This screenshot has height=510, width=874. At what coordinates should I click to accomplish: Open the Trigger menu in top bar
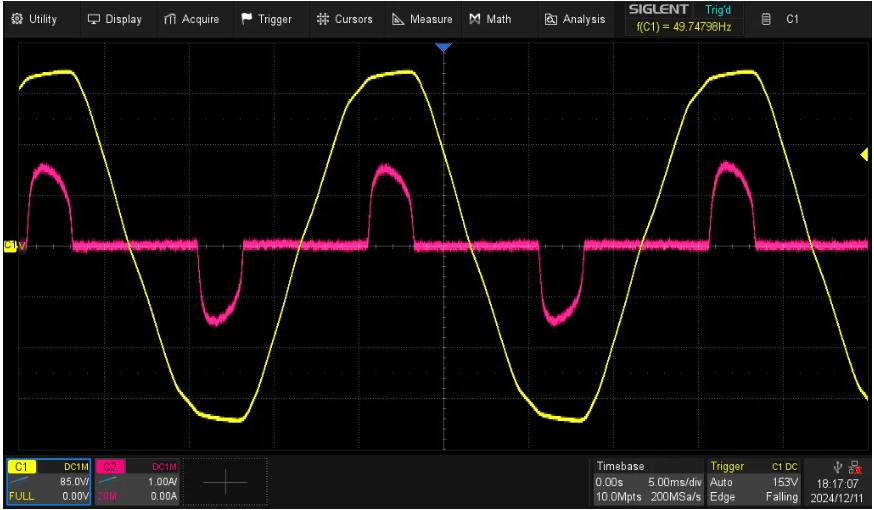click(x=266, y=19)
